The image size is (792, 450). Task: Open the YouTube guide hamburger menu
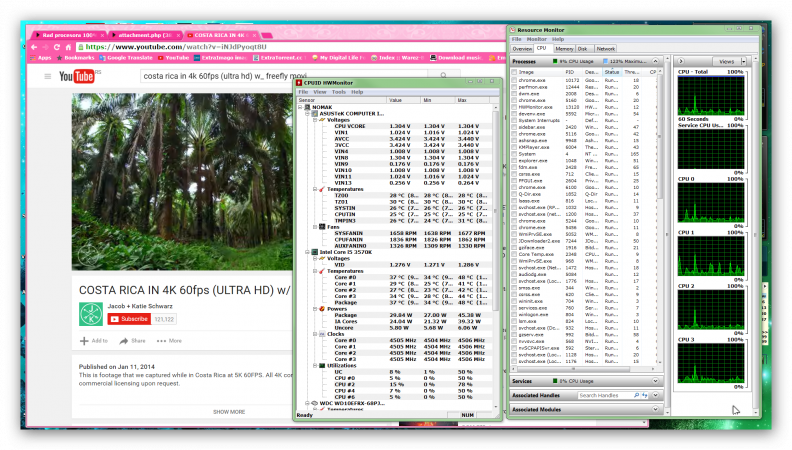[x=47, y=76]
